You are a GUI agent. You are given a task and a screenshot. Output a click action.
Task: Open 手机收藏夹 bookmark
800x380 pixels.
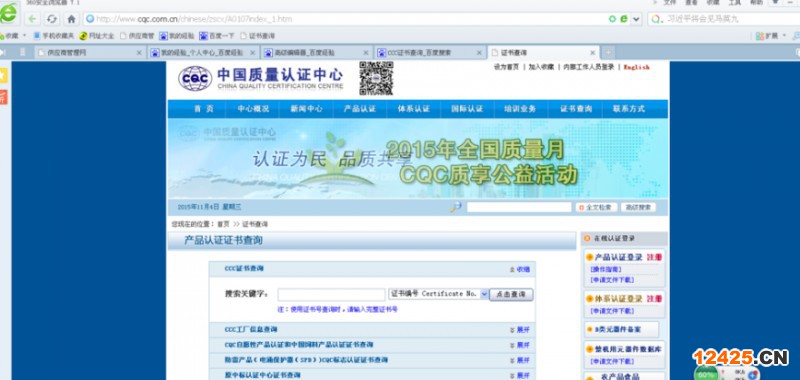pos(54,36)
